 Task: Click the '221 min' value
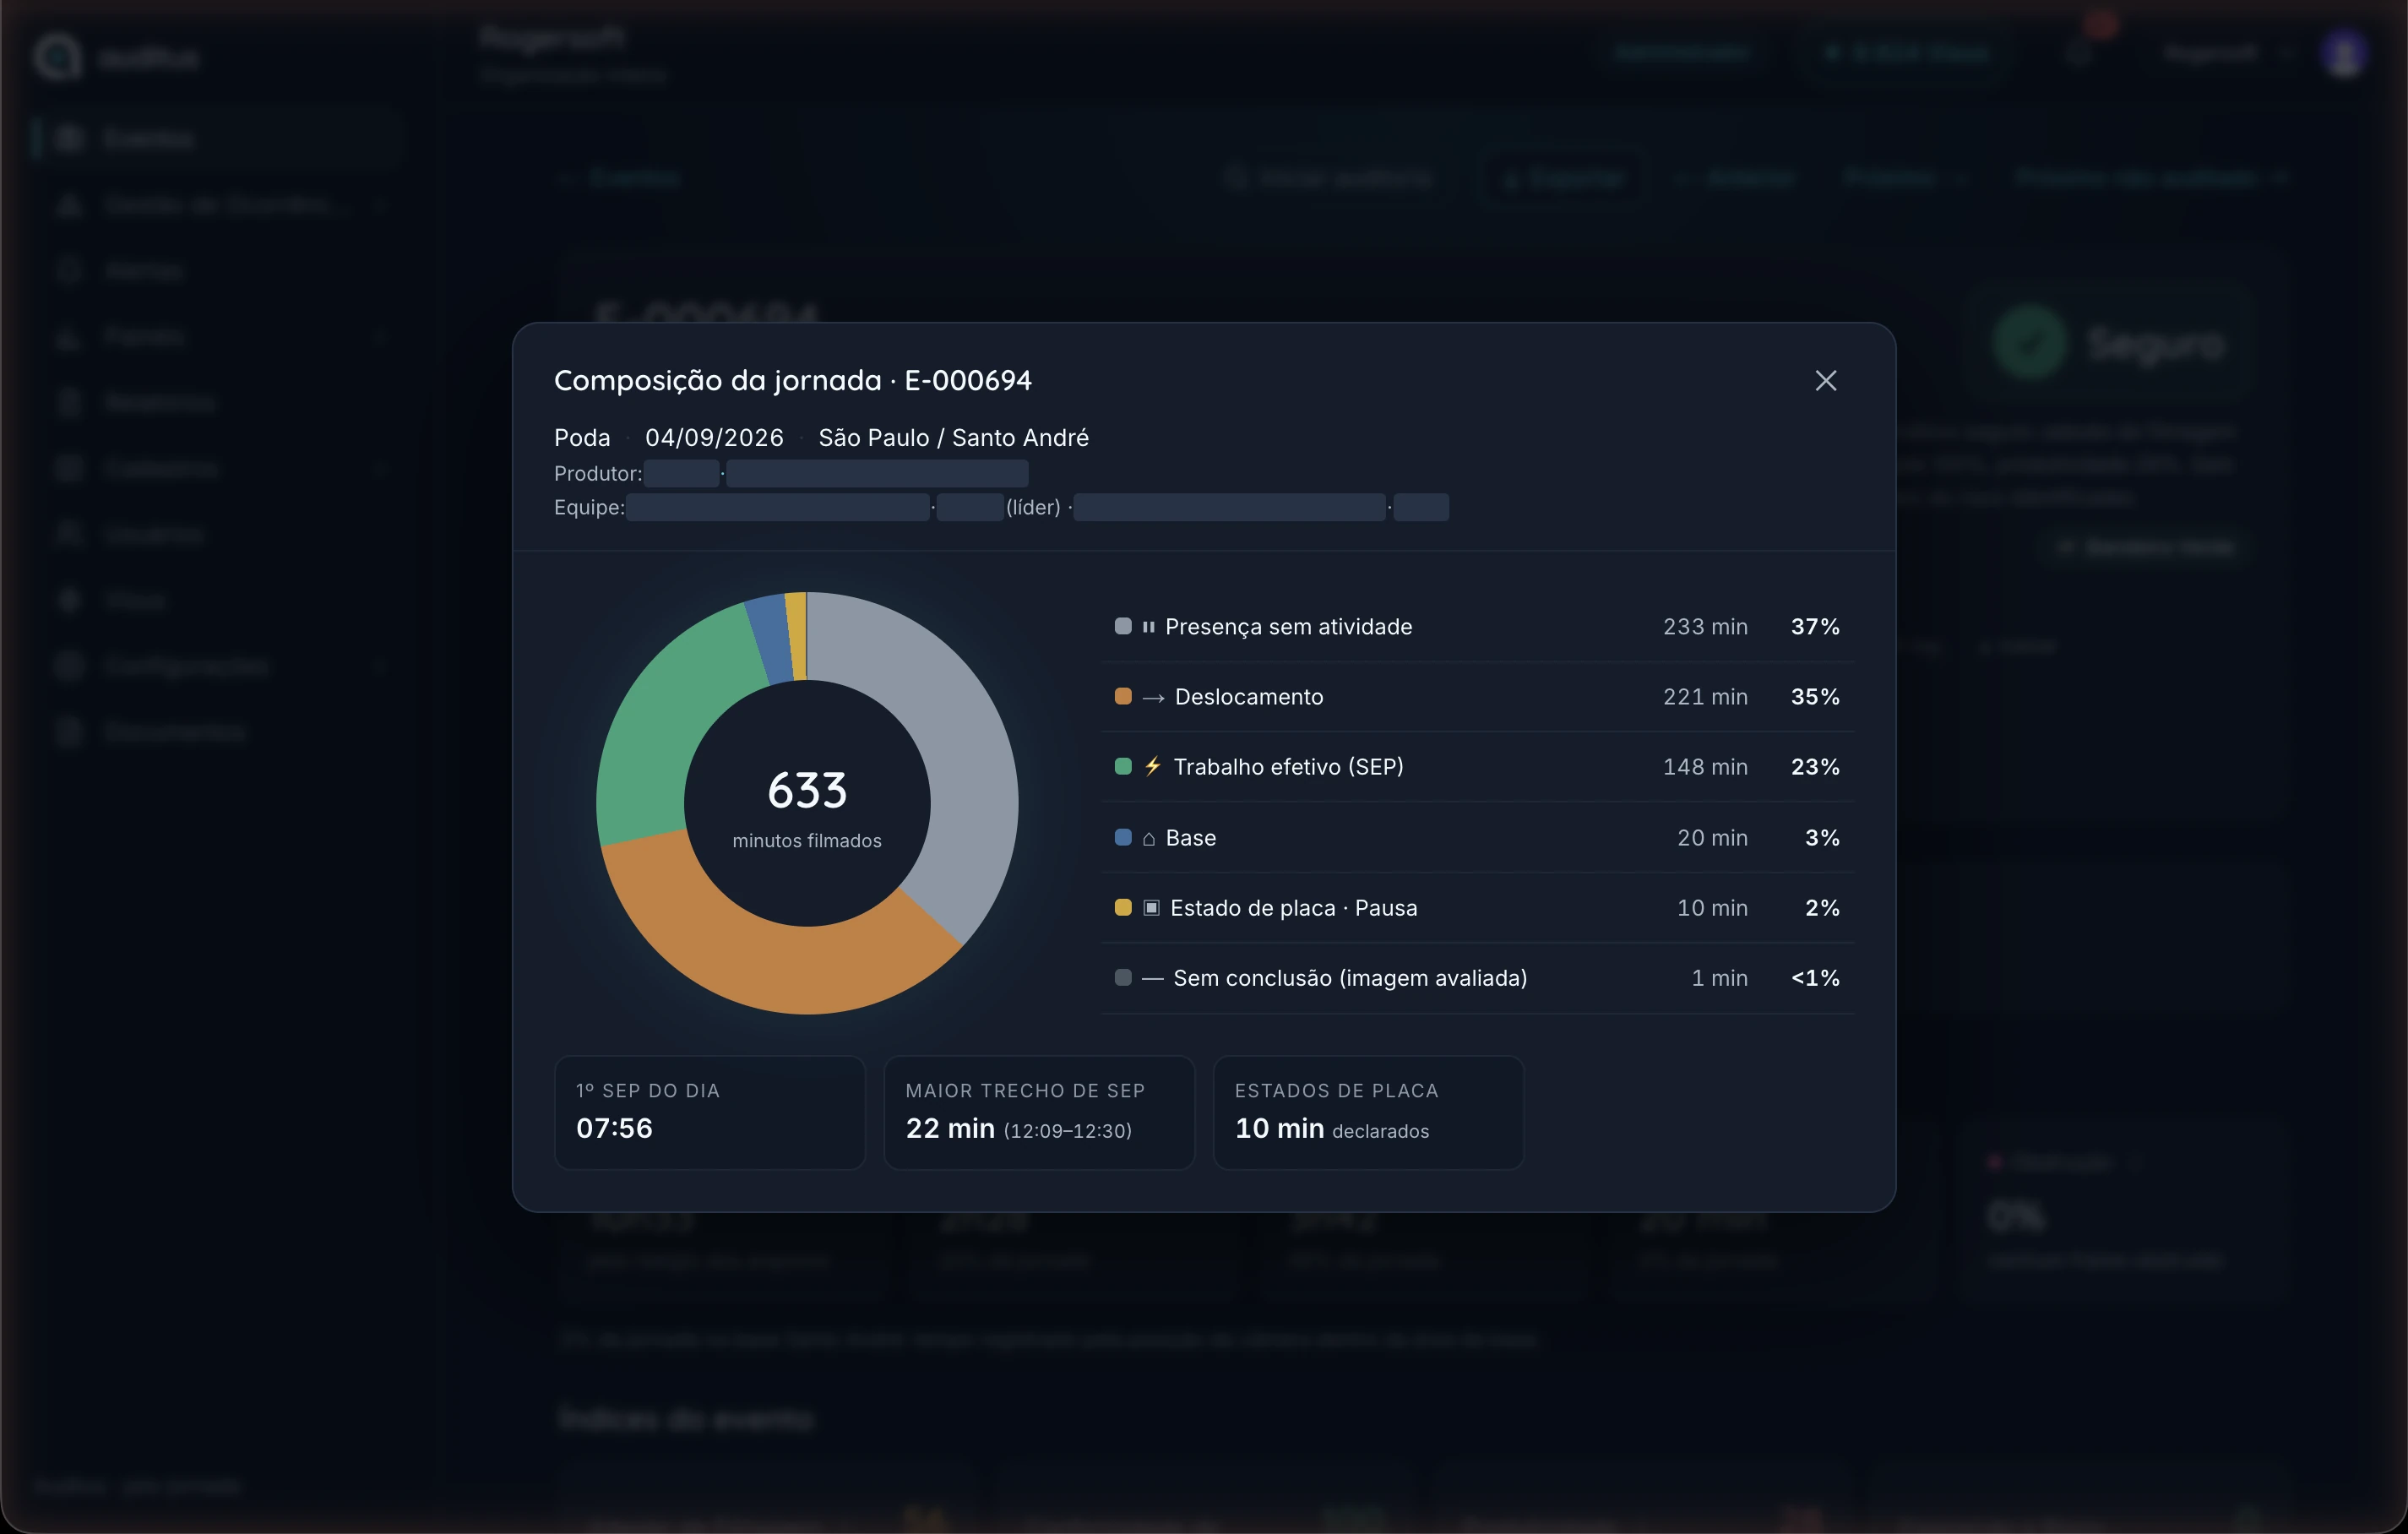[1705, 697]
